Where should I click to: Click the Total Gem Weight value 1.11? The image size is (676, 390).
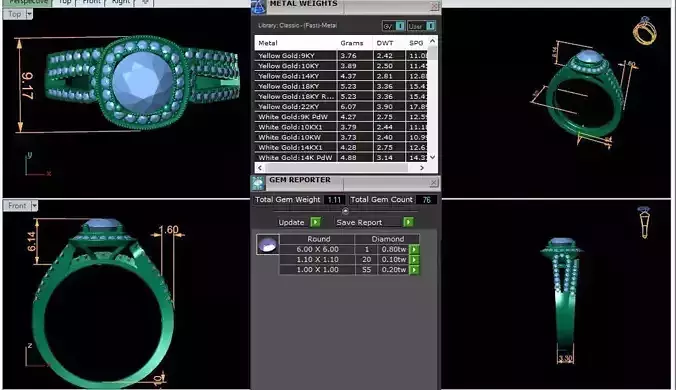pyautogui.click(x=334, y=200)
